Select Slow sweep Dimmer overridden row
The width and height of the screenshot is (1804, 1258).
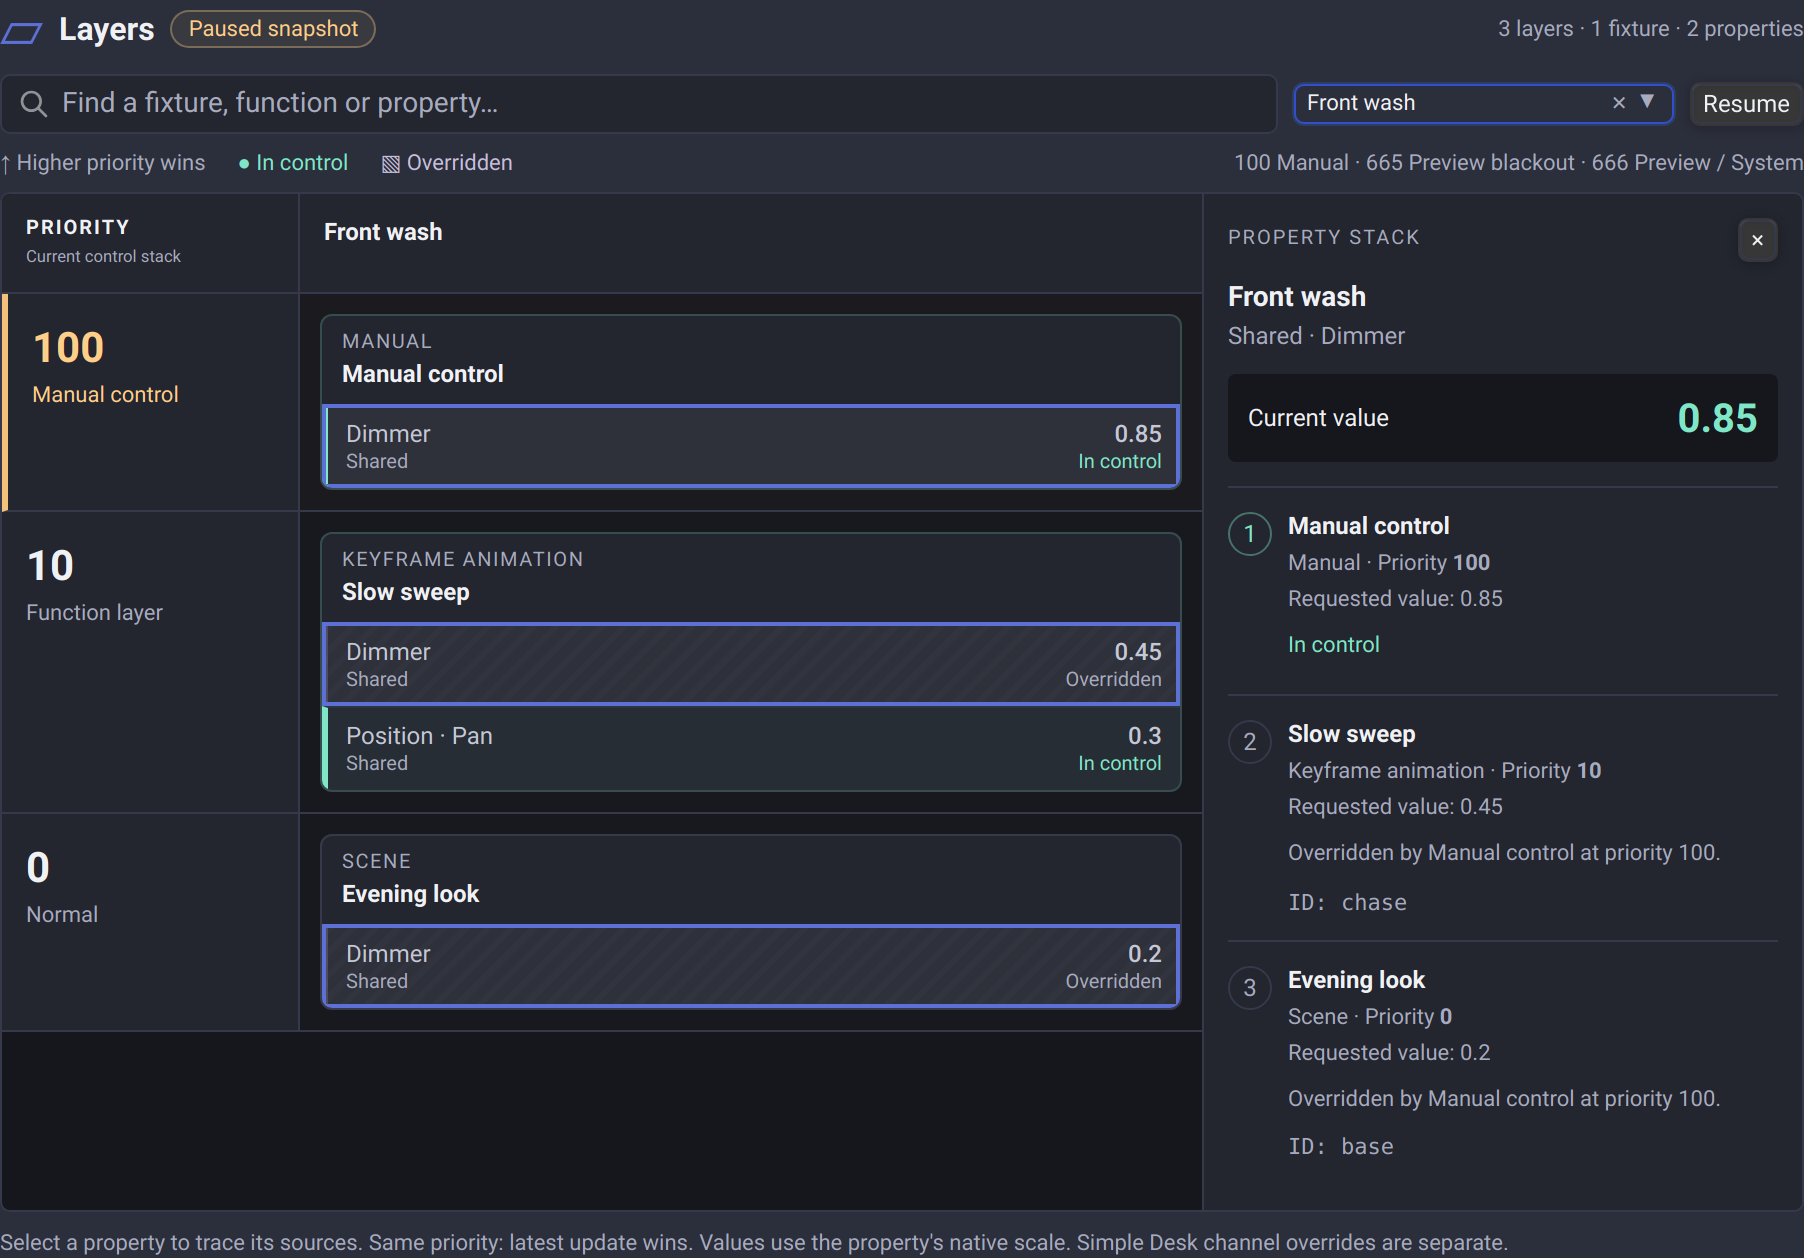coord(751,664)
